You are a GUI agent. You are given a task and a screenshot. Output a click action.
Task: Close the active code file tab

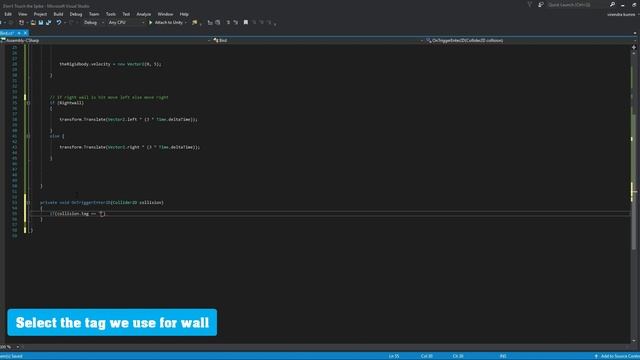tap(25, 33)
